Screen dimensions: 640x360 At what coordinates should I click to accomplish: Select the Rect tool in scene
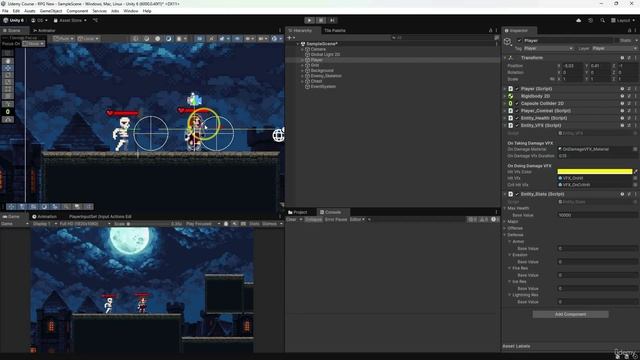[x=8, y=89]
